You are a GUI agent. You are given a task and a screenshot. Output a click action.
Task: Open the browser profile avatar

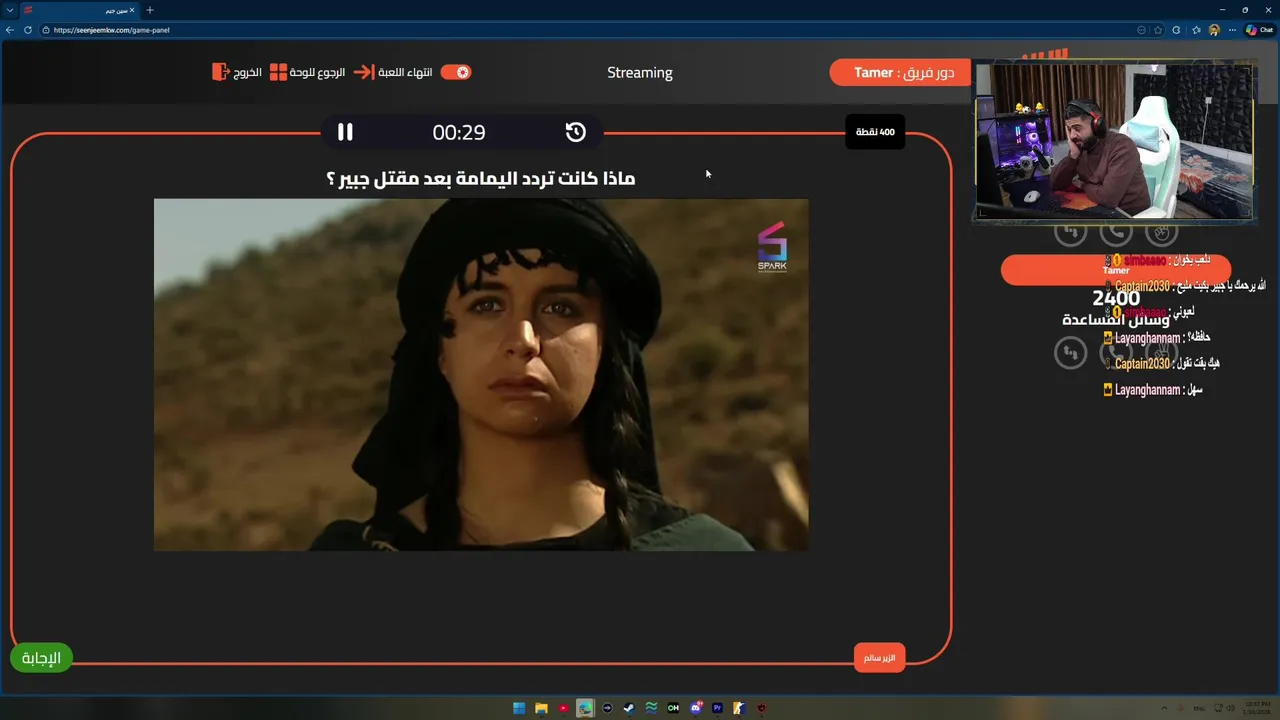(1214, 30)
